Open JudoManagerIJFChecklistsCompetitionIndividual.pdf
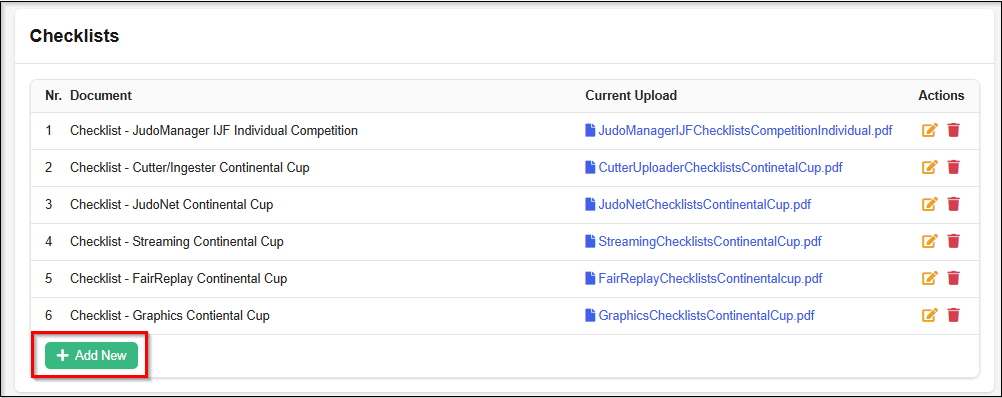1002x398 pixels. 739,131
